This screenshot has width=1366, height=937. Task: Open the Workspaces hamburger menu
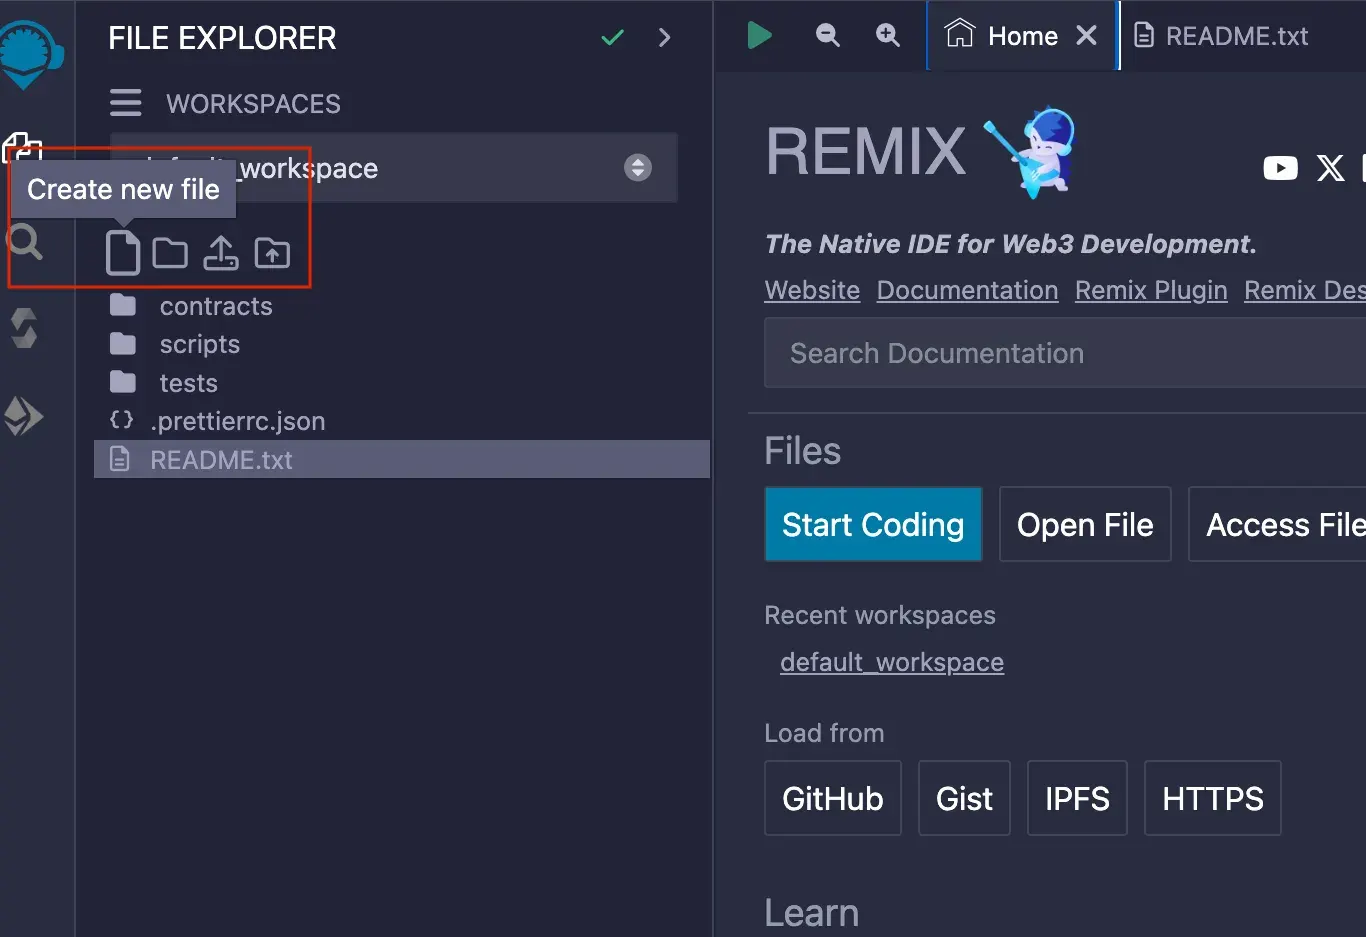[125, 103]
